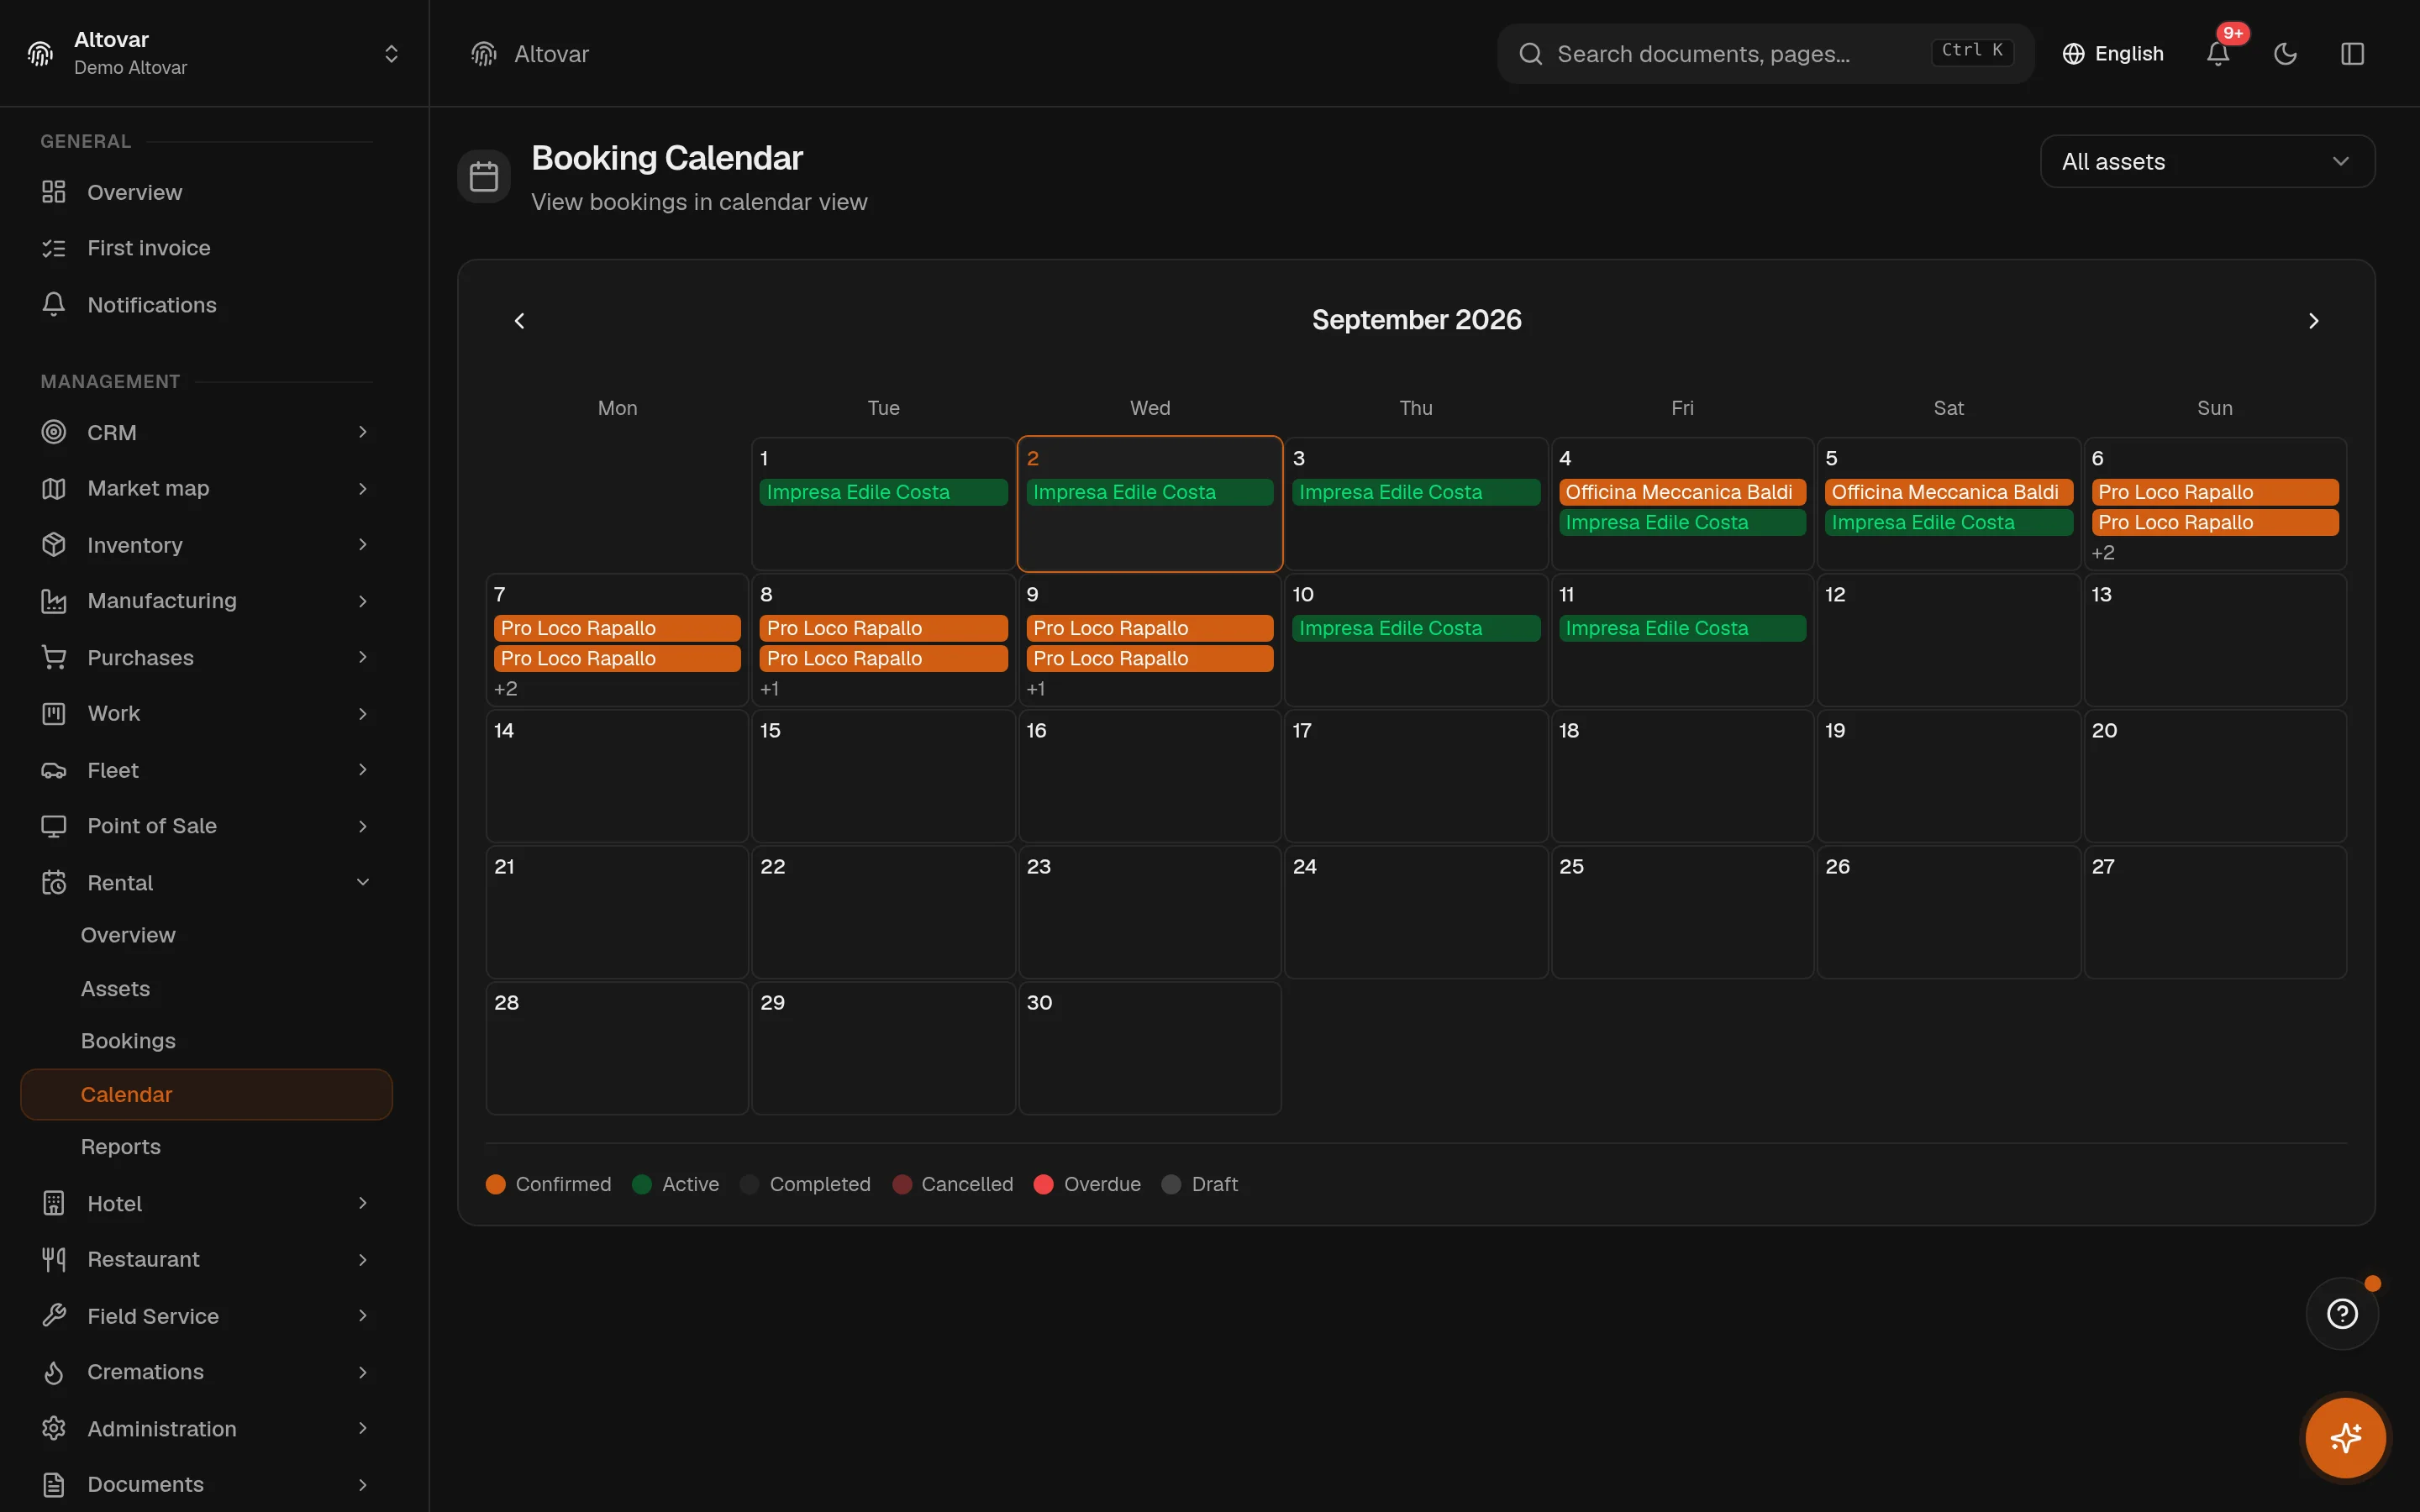Viewport: 2420px width, 1512px height.
Task: Click the Rental calendar-clock icon
Action: click(x=54, y=882)
